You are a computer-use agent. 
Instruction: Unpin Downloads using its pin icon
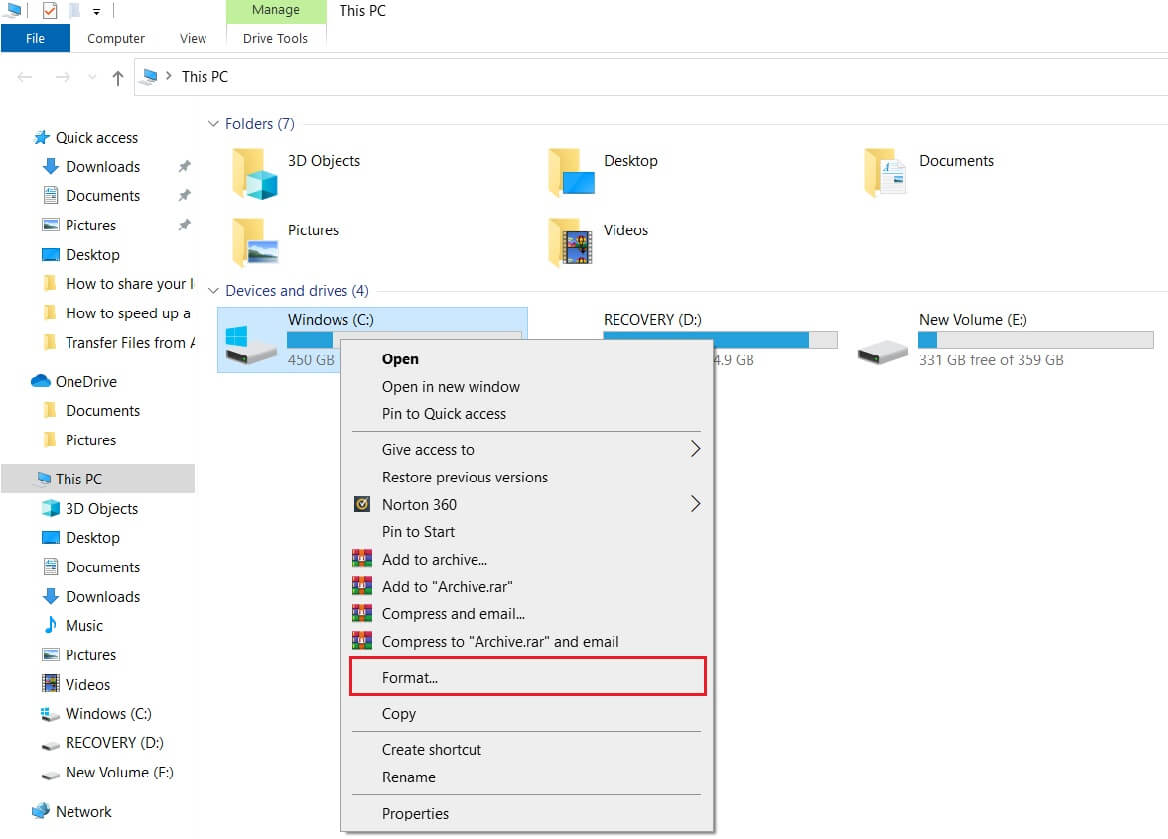184,166
